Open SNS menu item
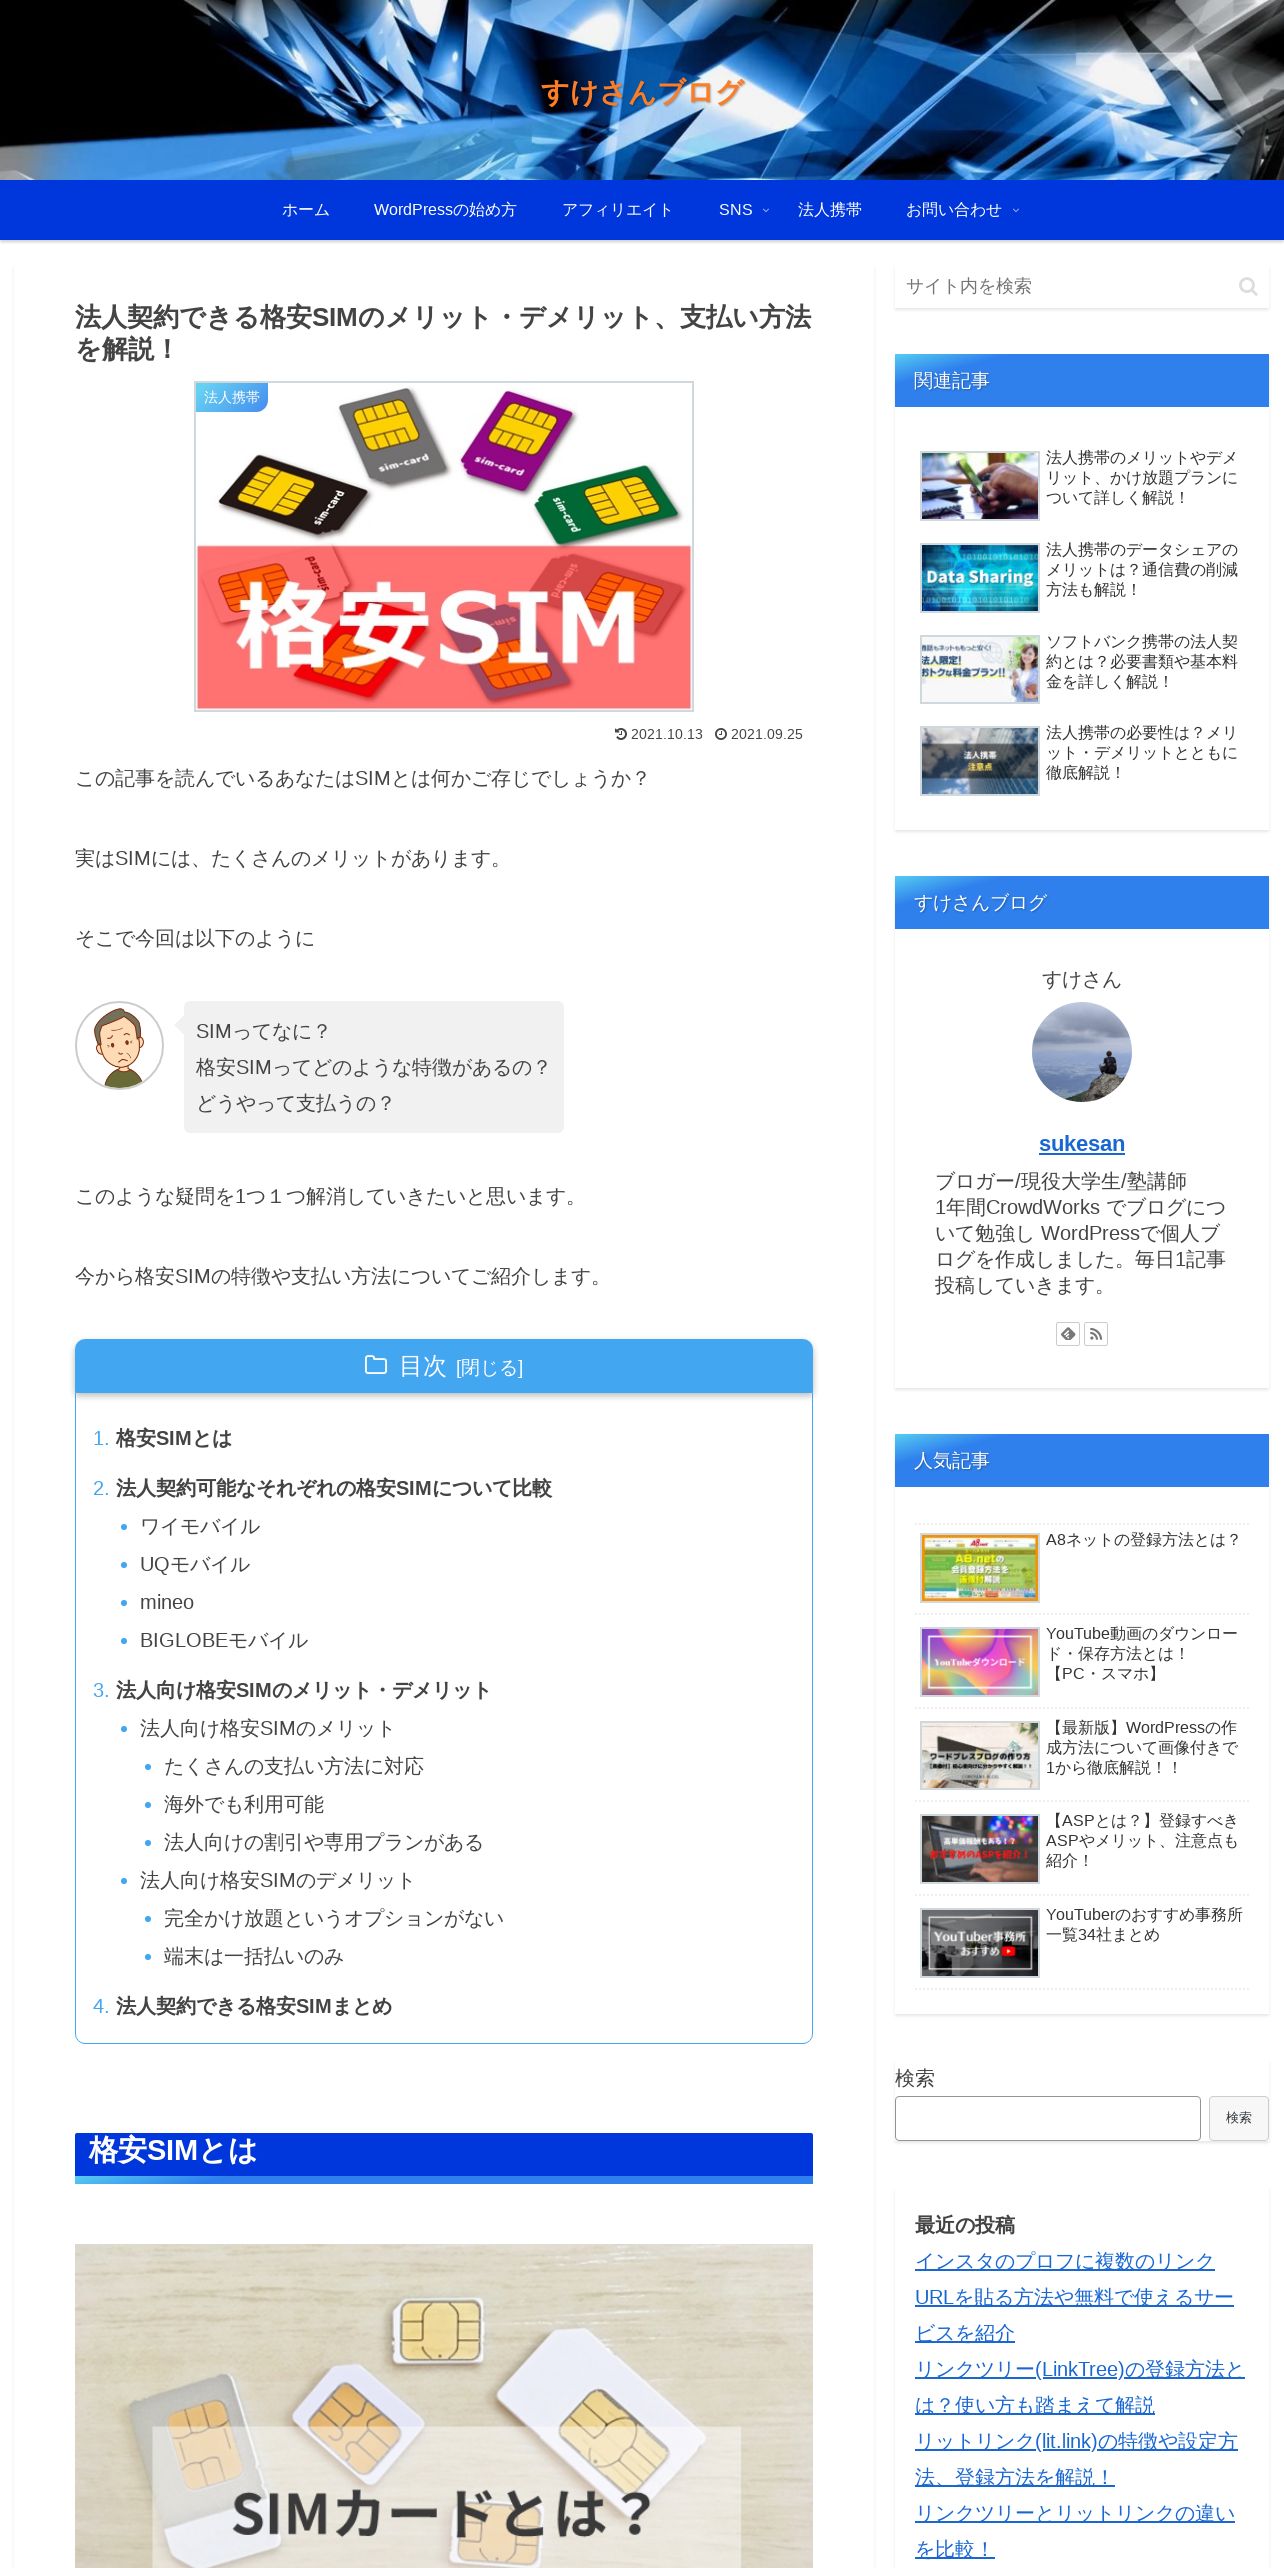The height and width of the screenshot is (2568, 1284). [735, 210]
